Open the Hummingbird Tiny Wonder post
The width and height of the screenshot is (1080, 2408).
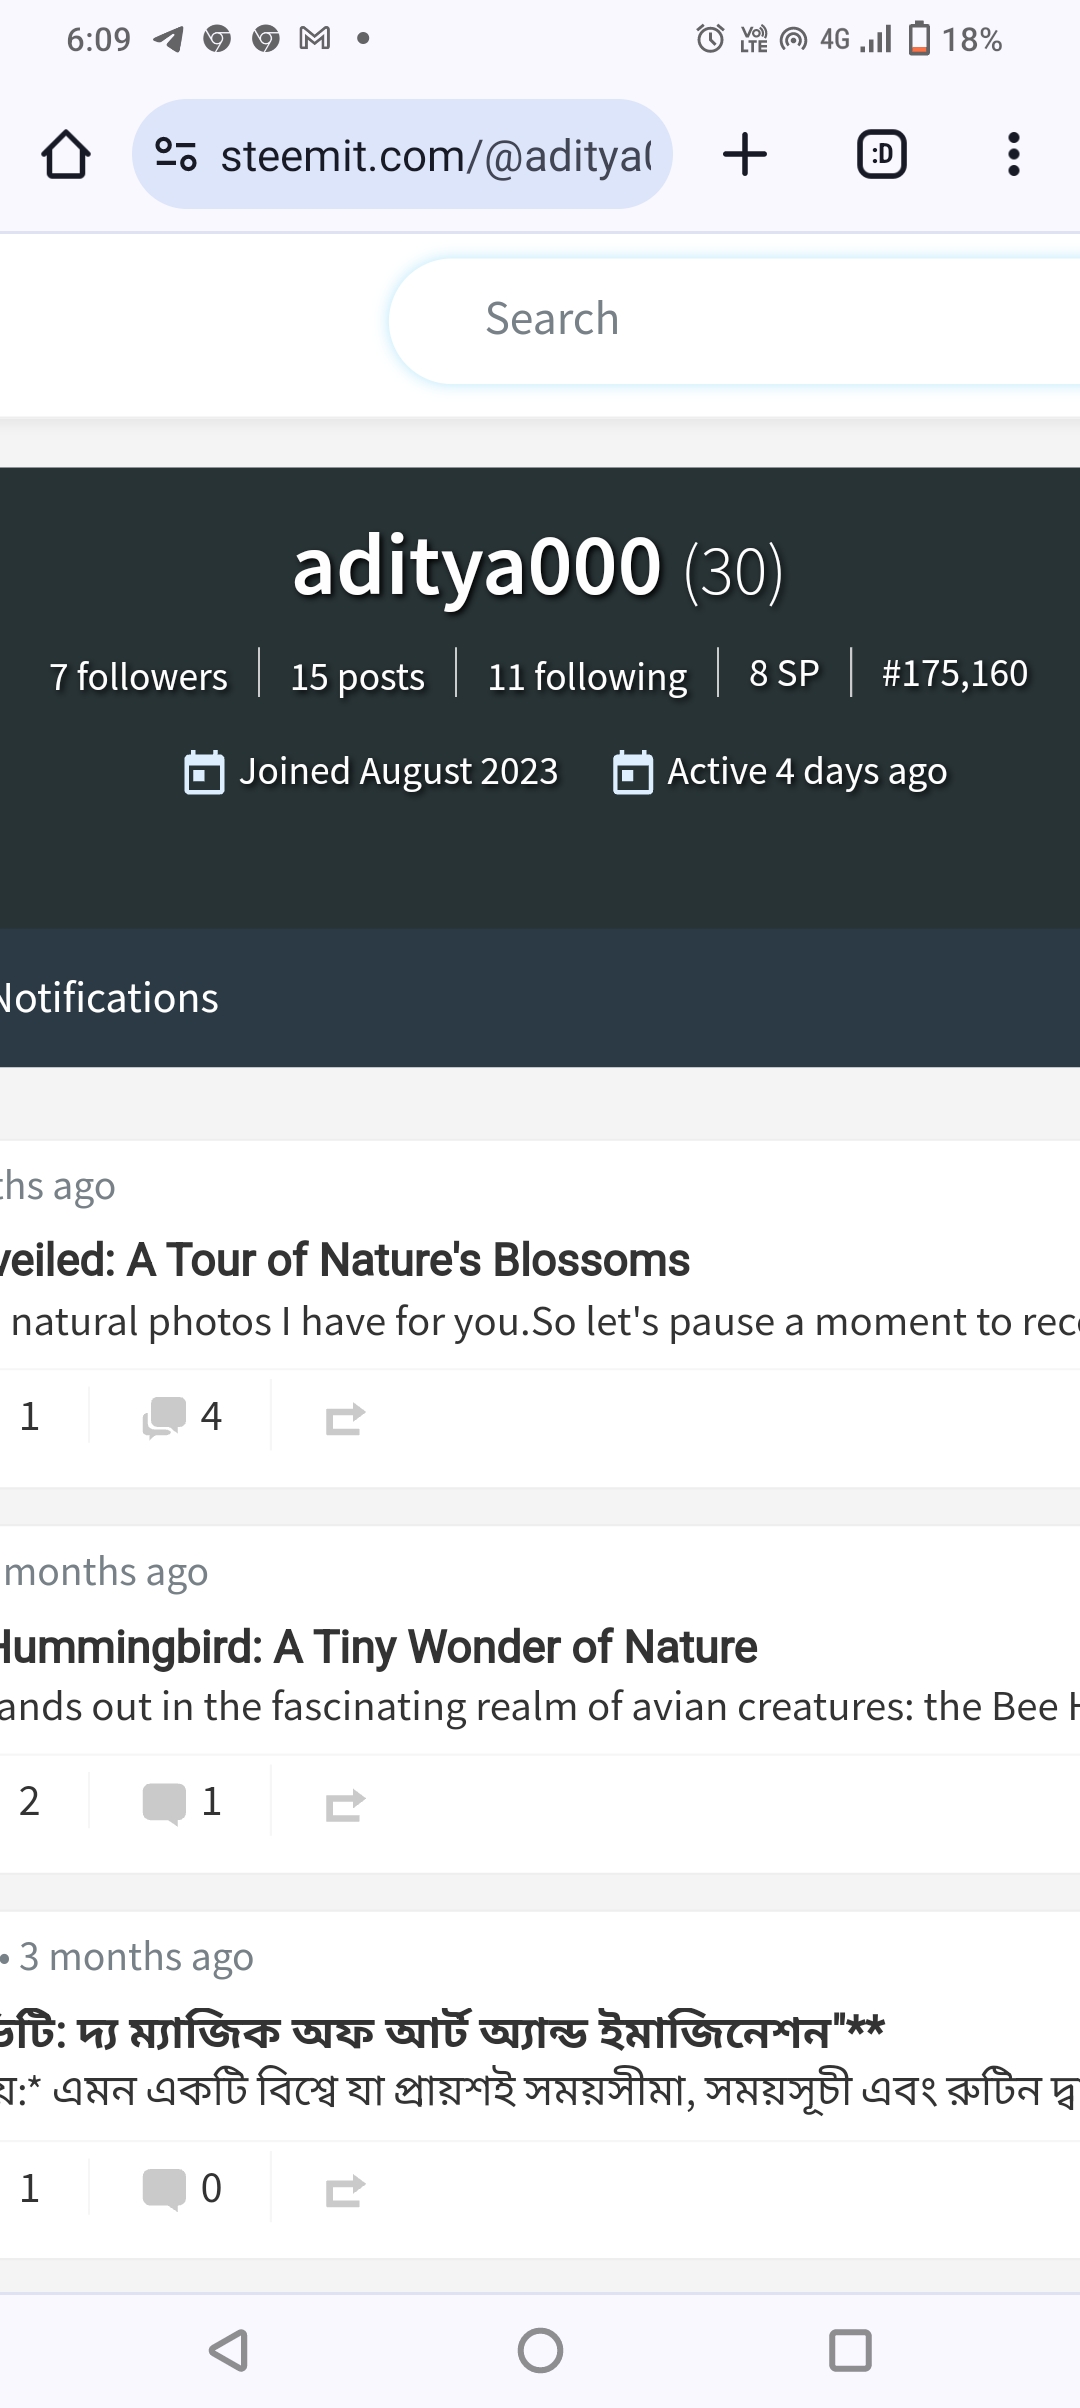378,1646
